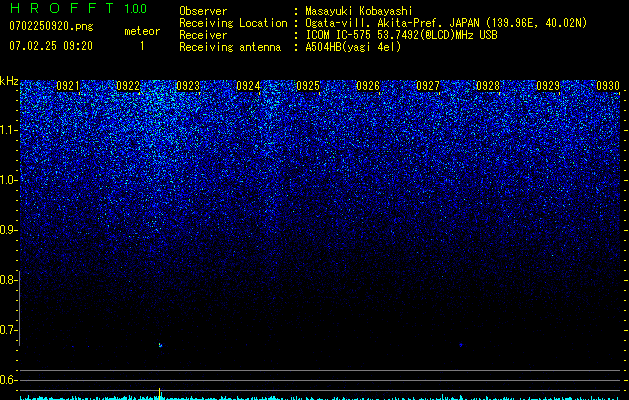Screen dimensions: 629x400
Task: Click the date stamp 07.02.25 09:20
Action: tap(51, 46)
